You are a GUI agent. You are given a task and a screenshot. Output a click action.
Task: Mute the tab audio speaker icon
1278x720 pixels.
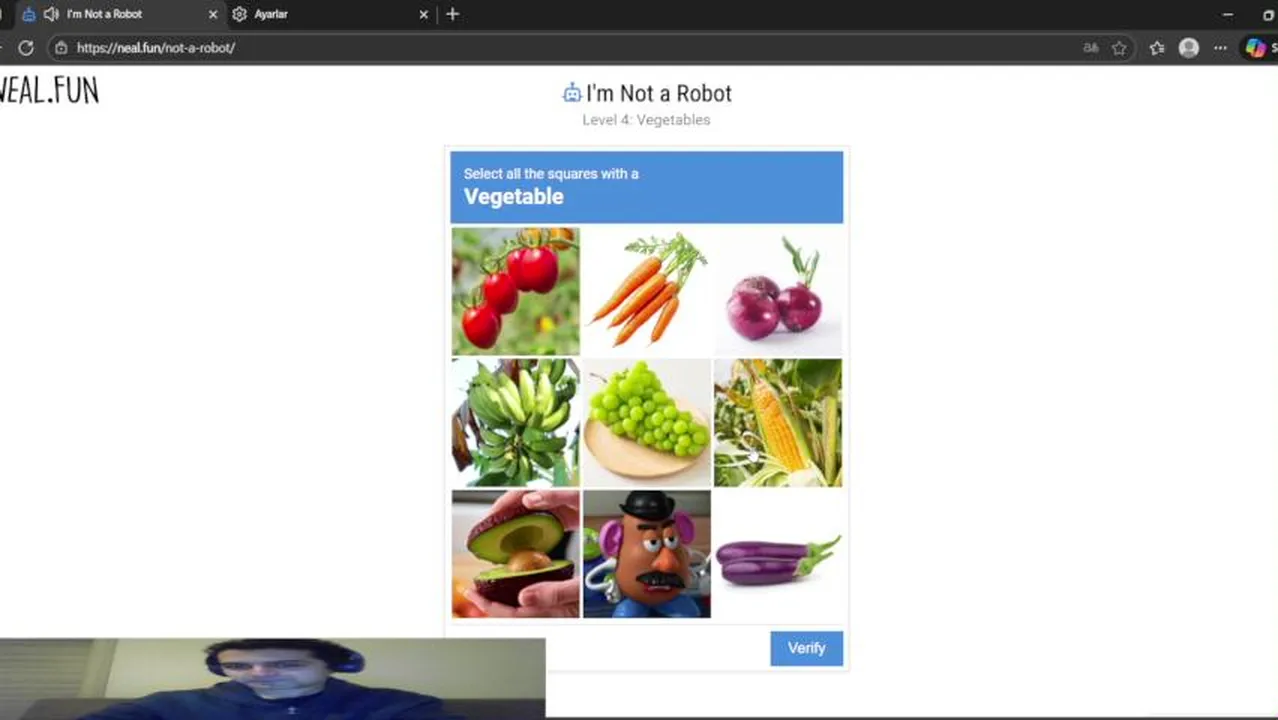point(51,14)
